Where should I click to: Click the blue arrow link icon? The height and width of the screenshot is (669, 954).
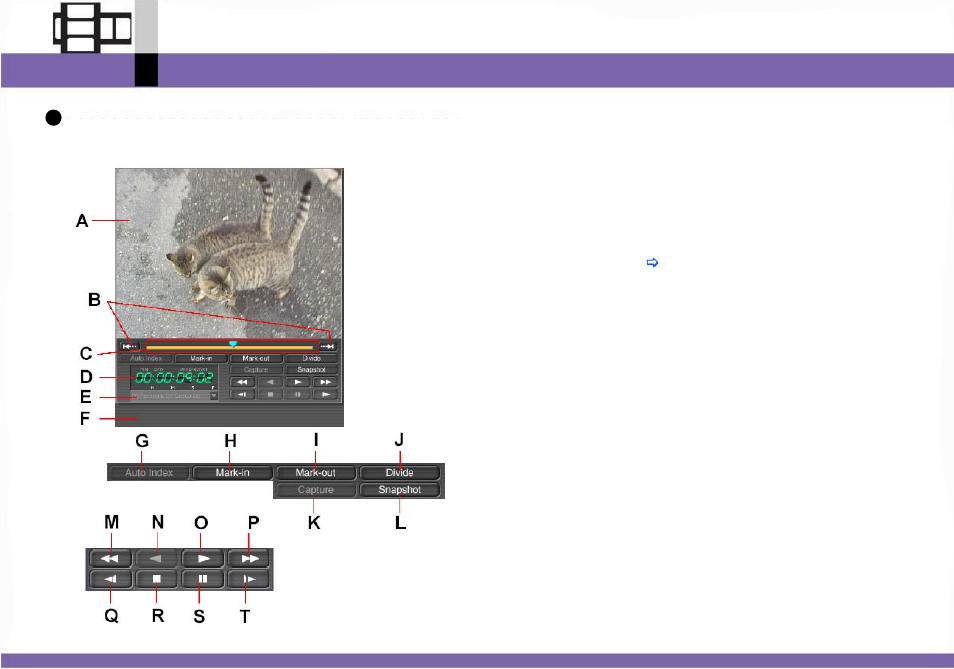click(652, 263)
